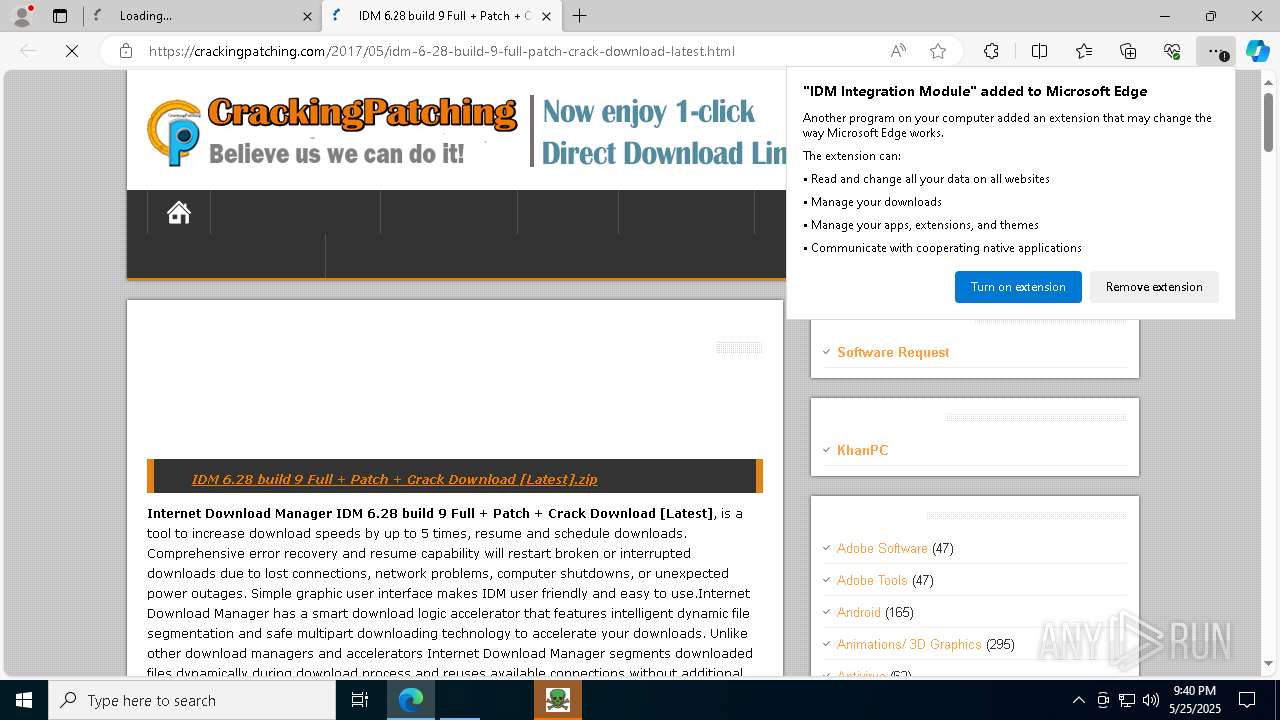Open Settings and more ellipsis menu
1280x720 pixels.
pyautogui.click(x=1216, y=51)
